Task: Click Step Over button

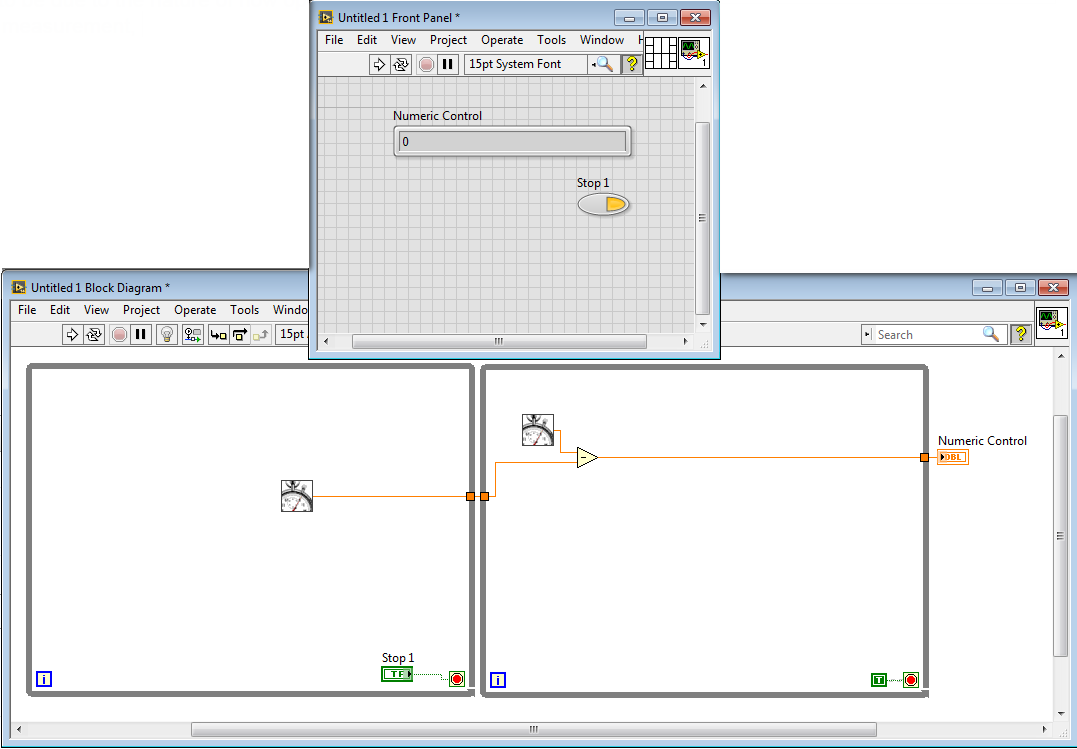Action: (x=240, y=335)
